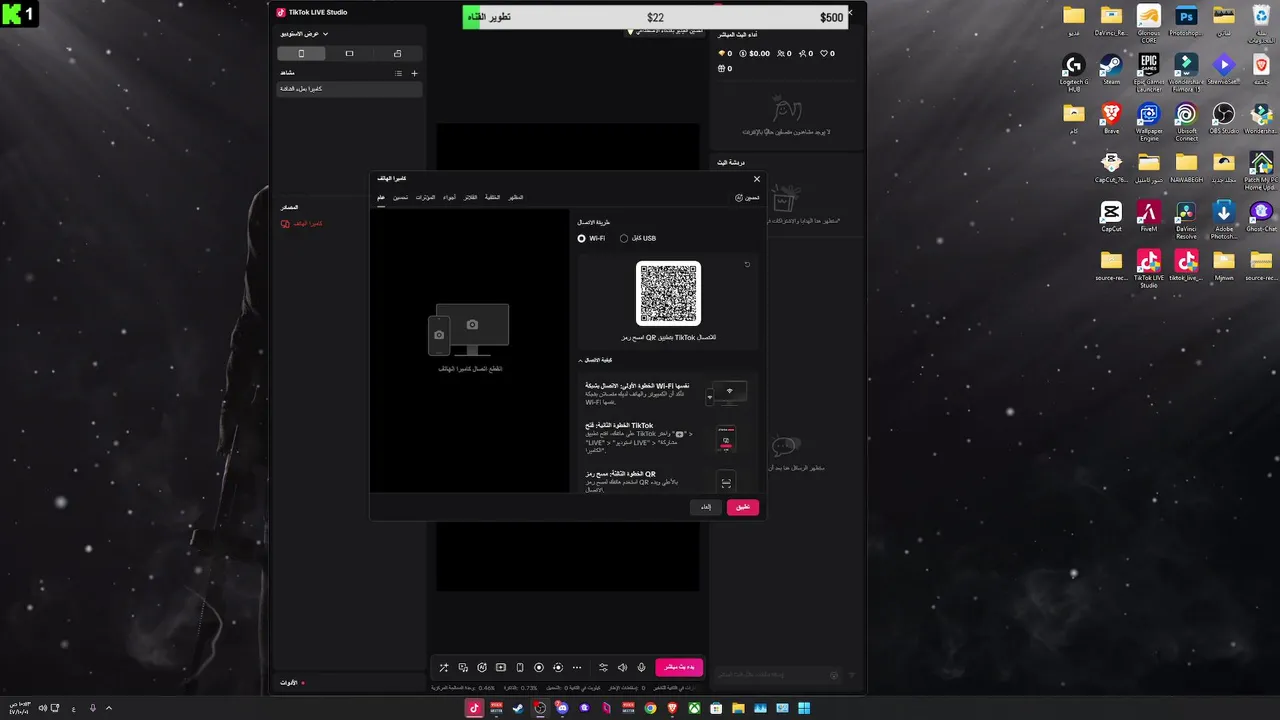Select the phone camera source in red
The image size is (1280, 720).
coord(302,223)
